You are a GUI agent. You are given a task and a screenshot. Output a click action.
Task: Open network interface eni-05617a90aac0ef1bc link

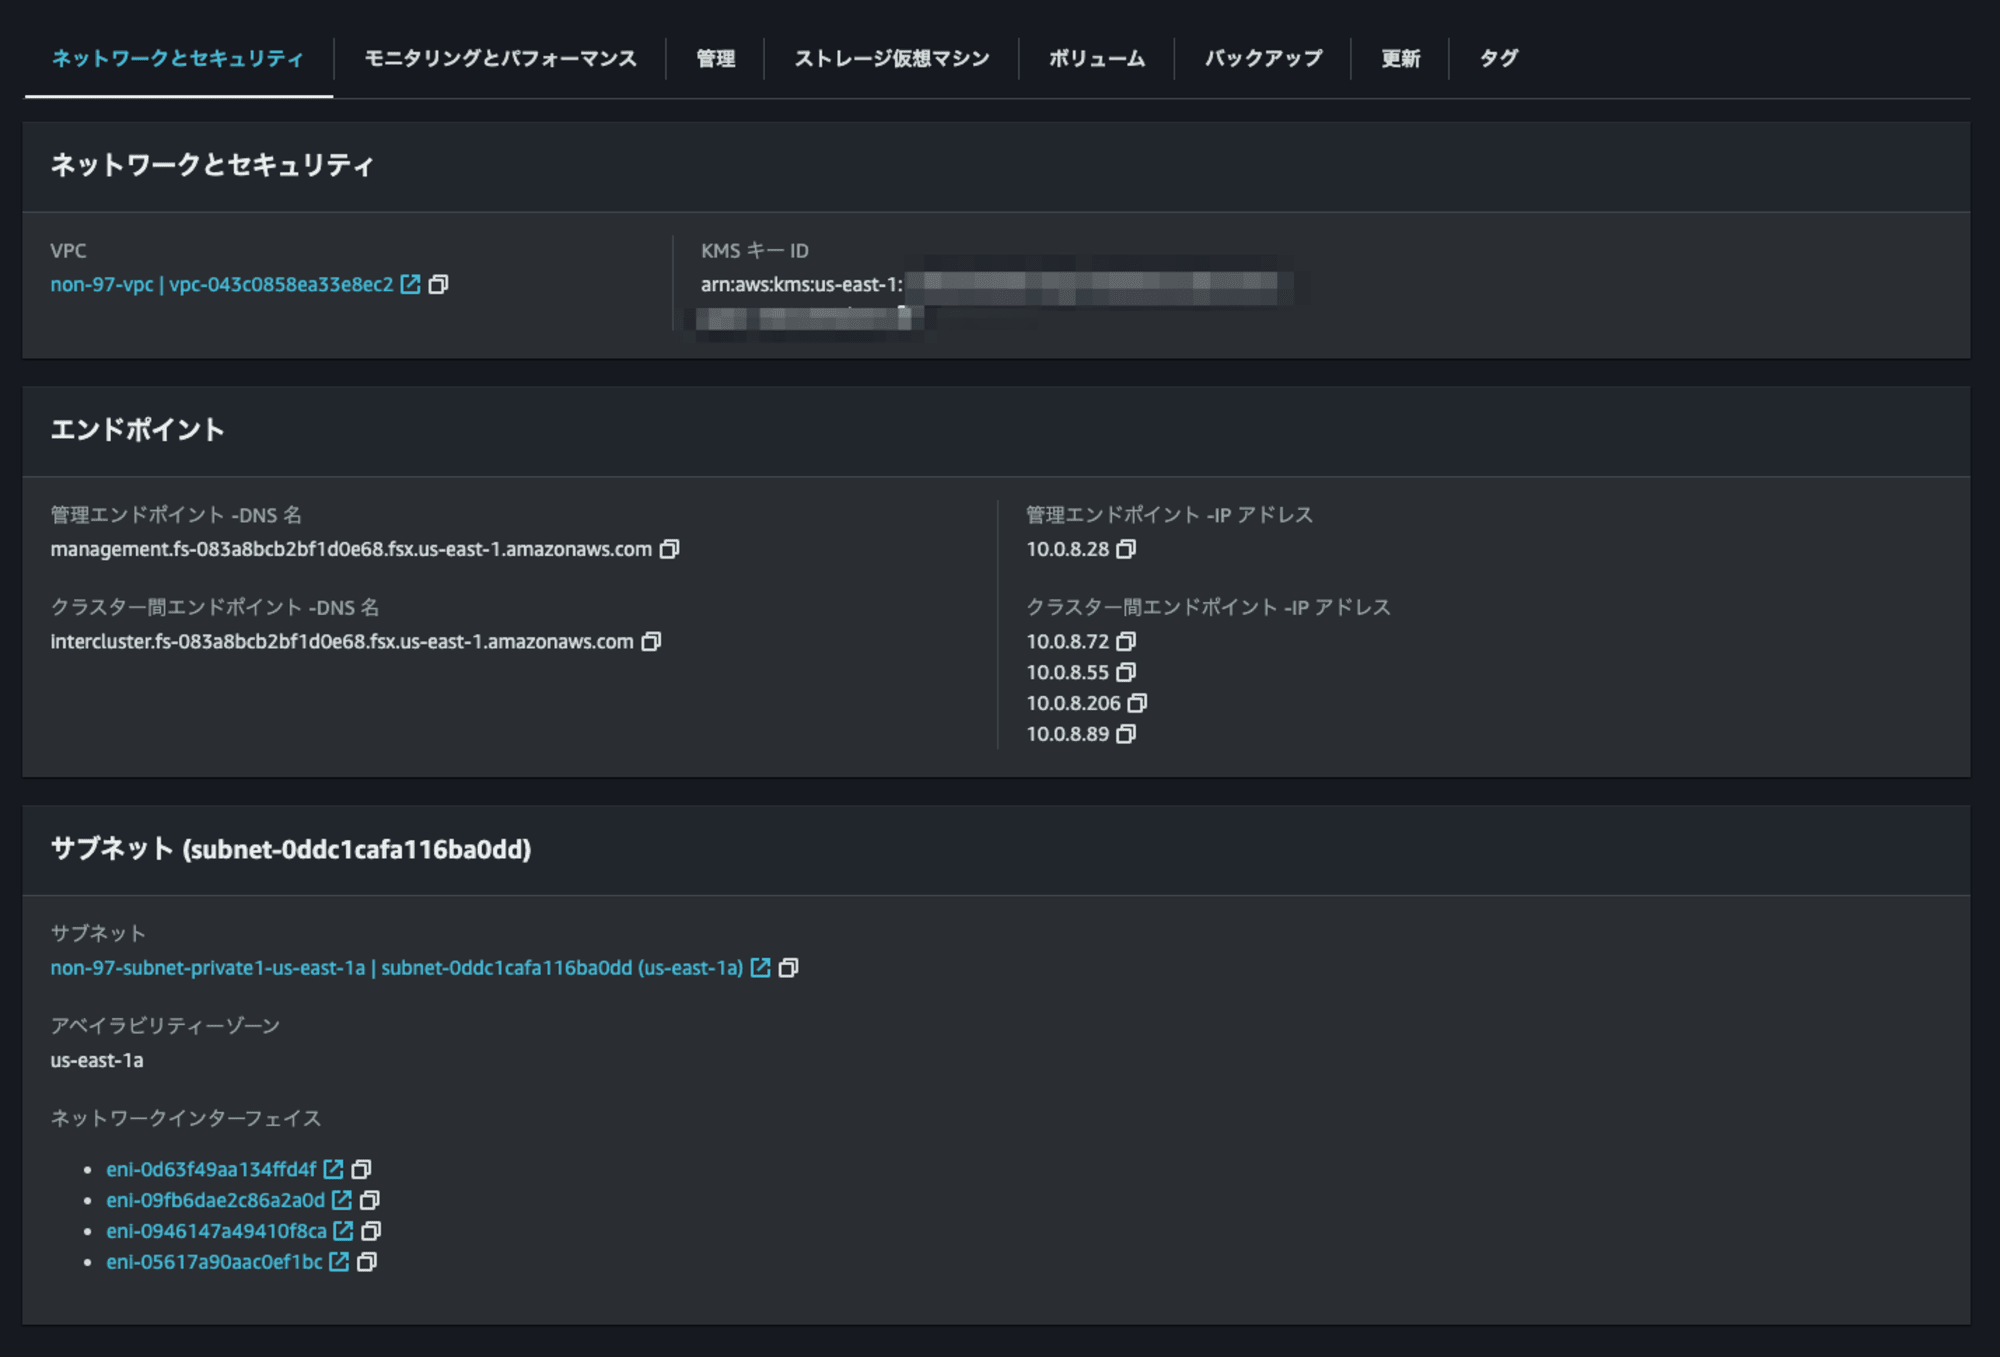(214, 1262)
